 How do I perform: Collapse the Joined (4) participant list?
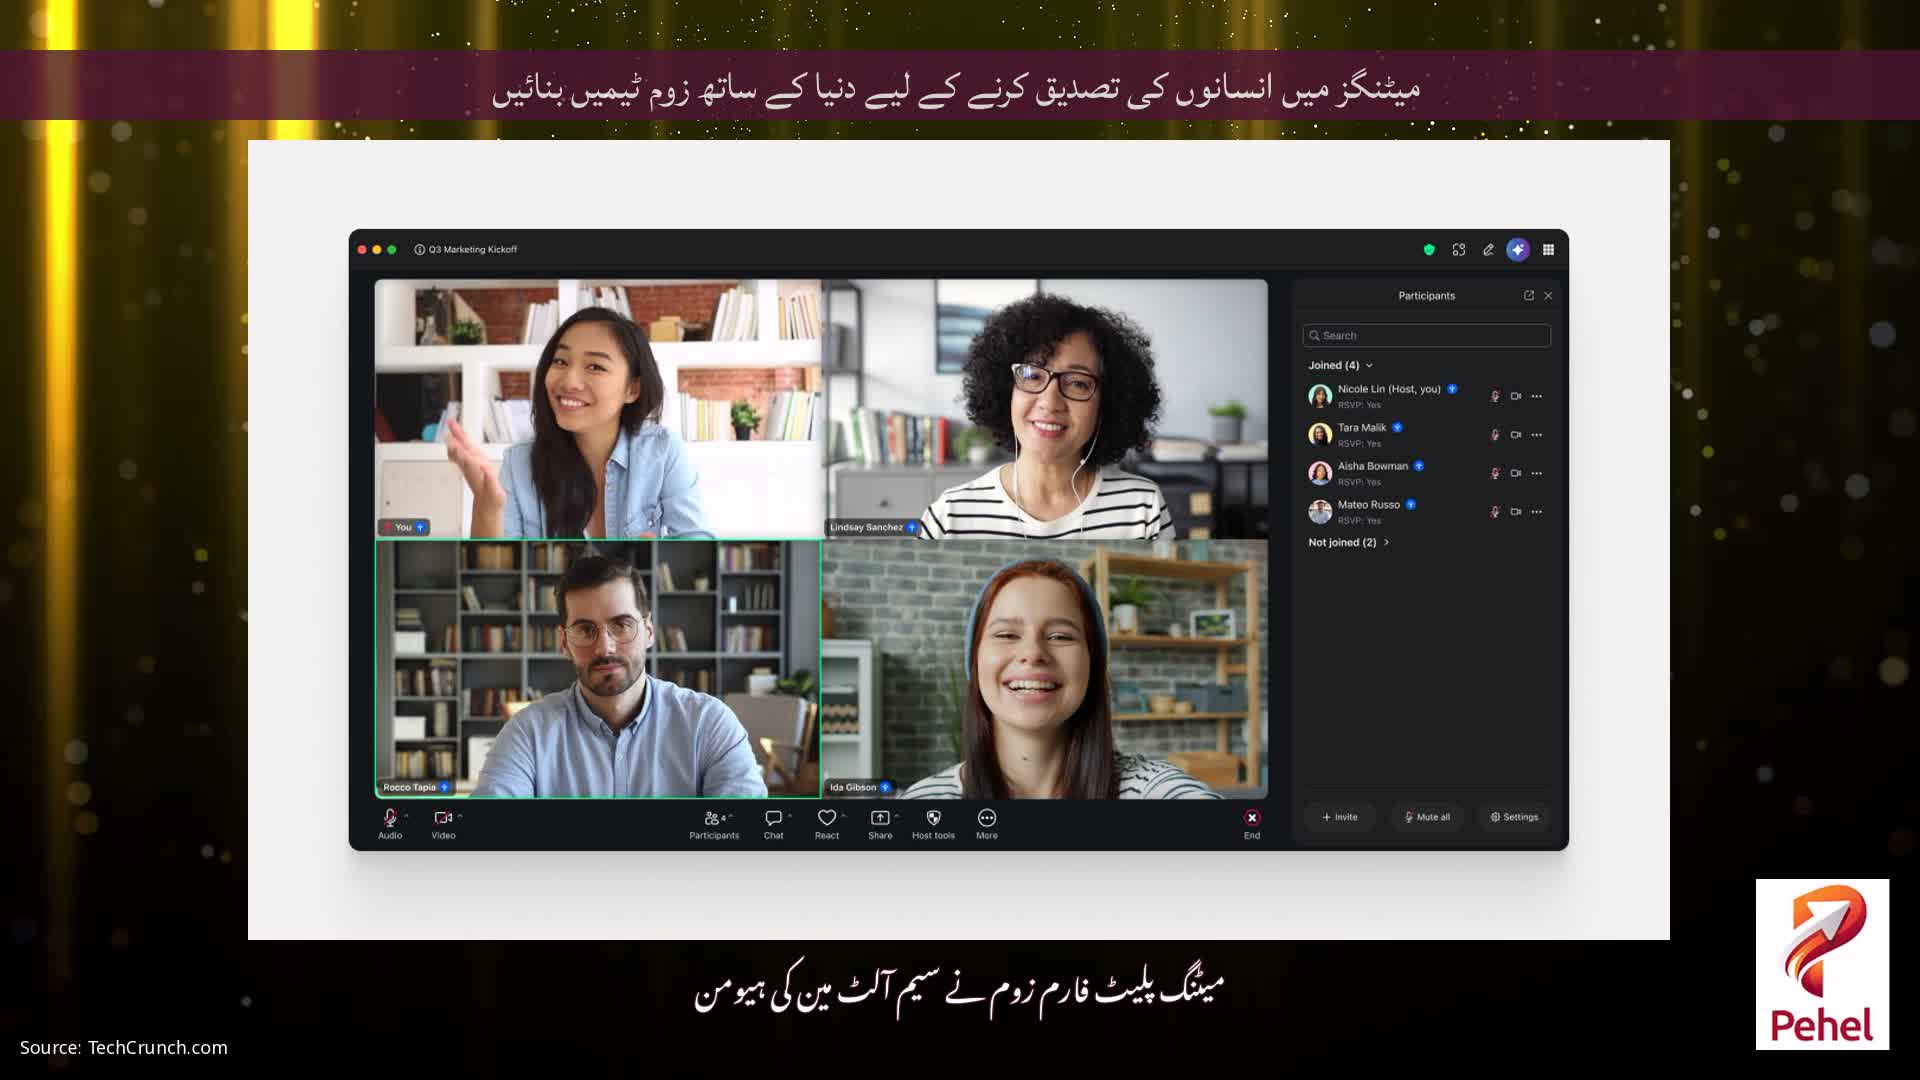(x=1369, y=365)
